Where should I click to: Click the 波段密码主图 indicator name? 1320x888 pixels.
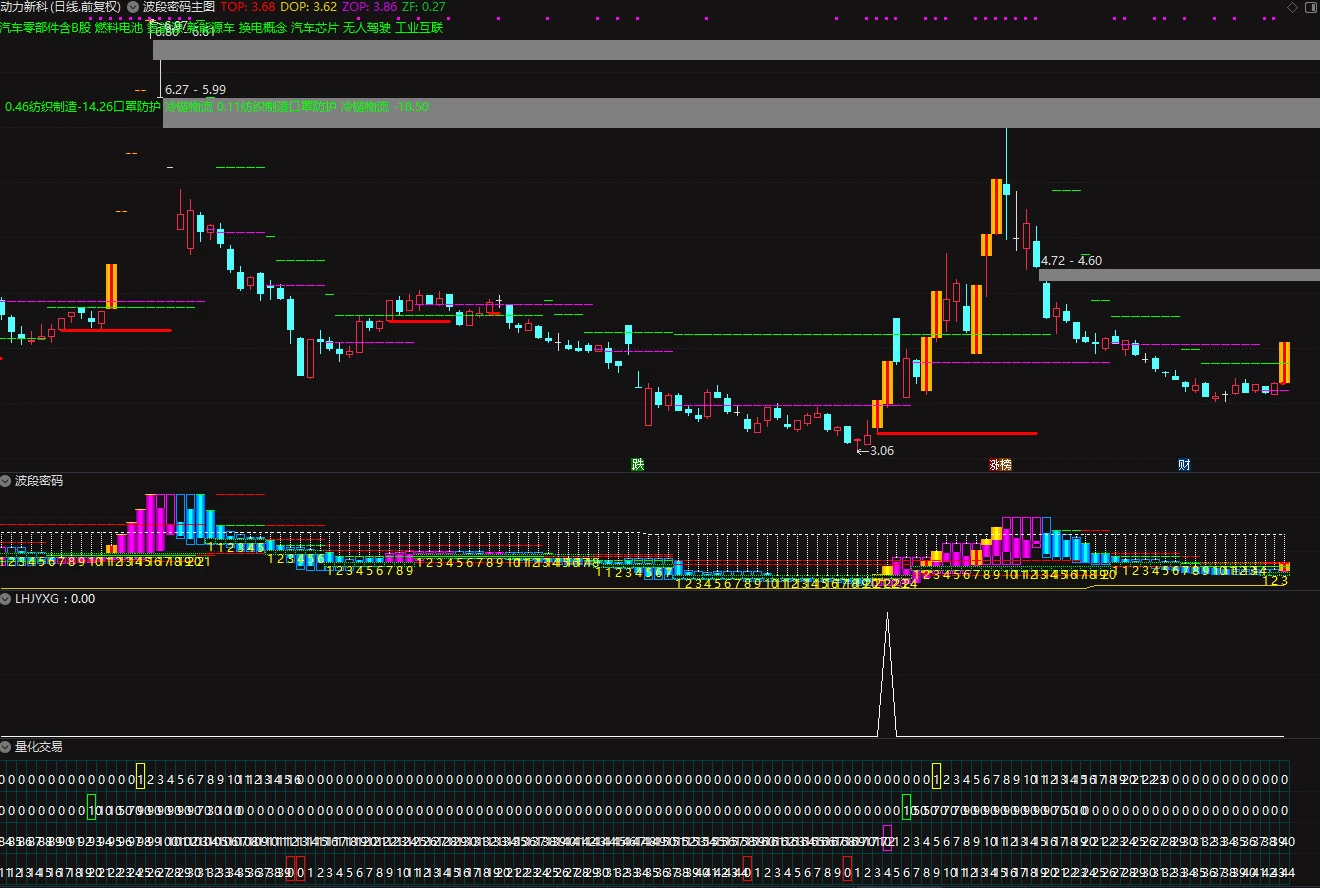pyautogui.click(x=178, y=6)
